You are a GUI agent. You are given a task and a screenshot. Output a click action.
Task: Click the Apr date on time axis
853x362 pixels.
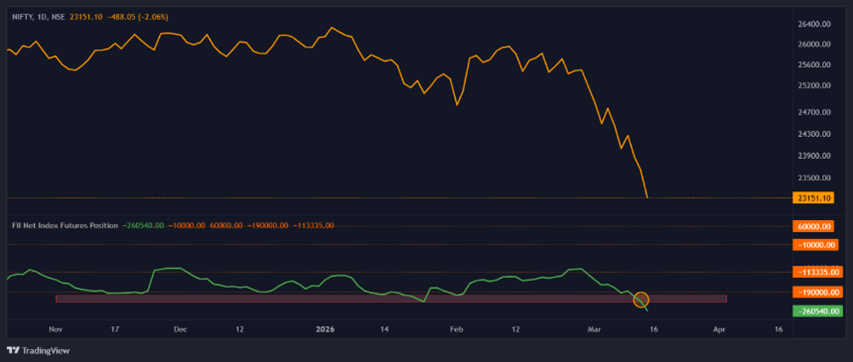pyautogui.click(x=719, y=329)
